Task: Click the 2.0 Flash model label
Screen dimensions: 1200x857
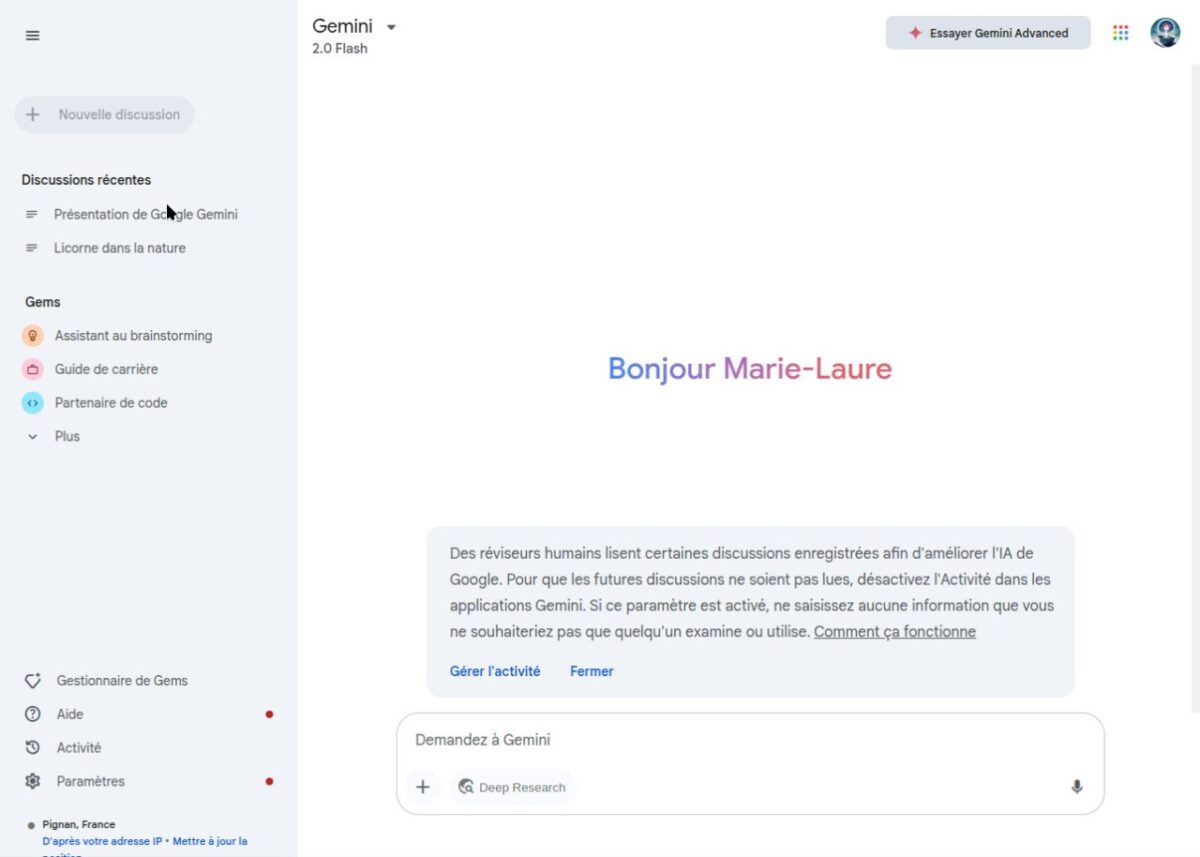Action: [340, 48]
